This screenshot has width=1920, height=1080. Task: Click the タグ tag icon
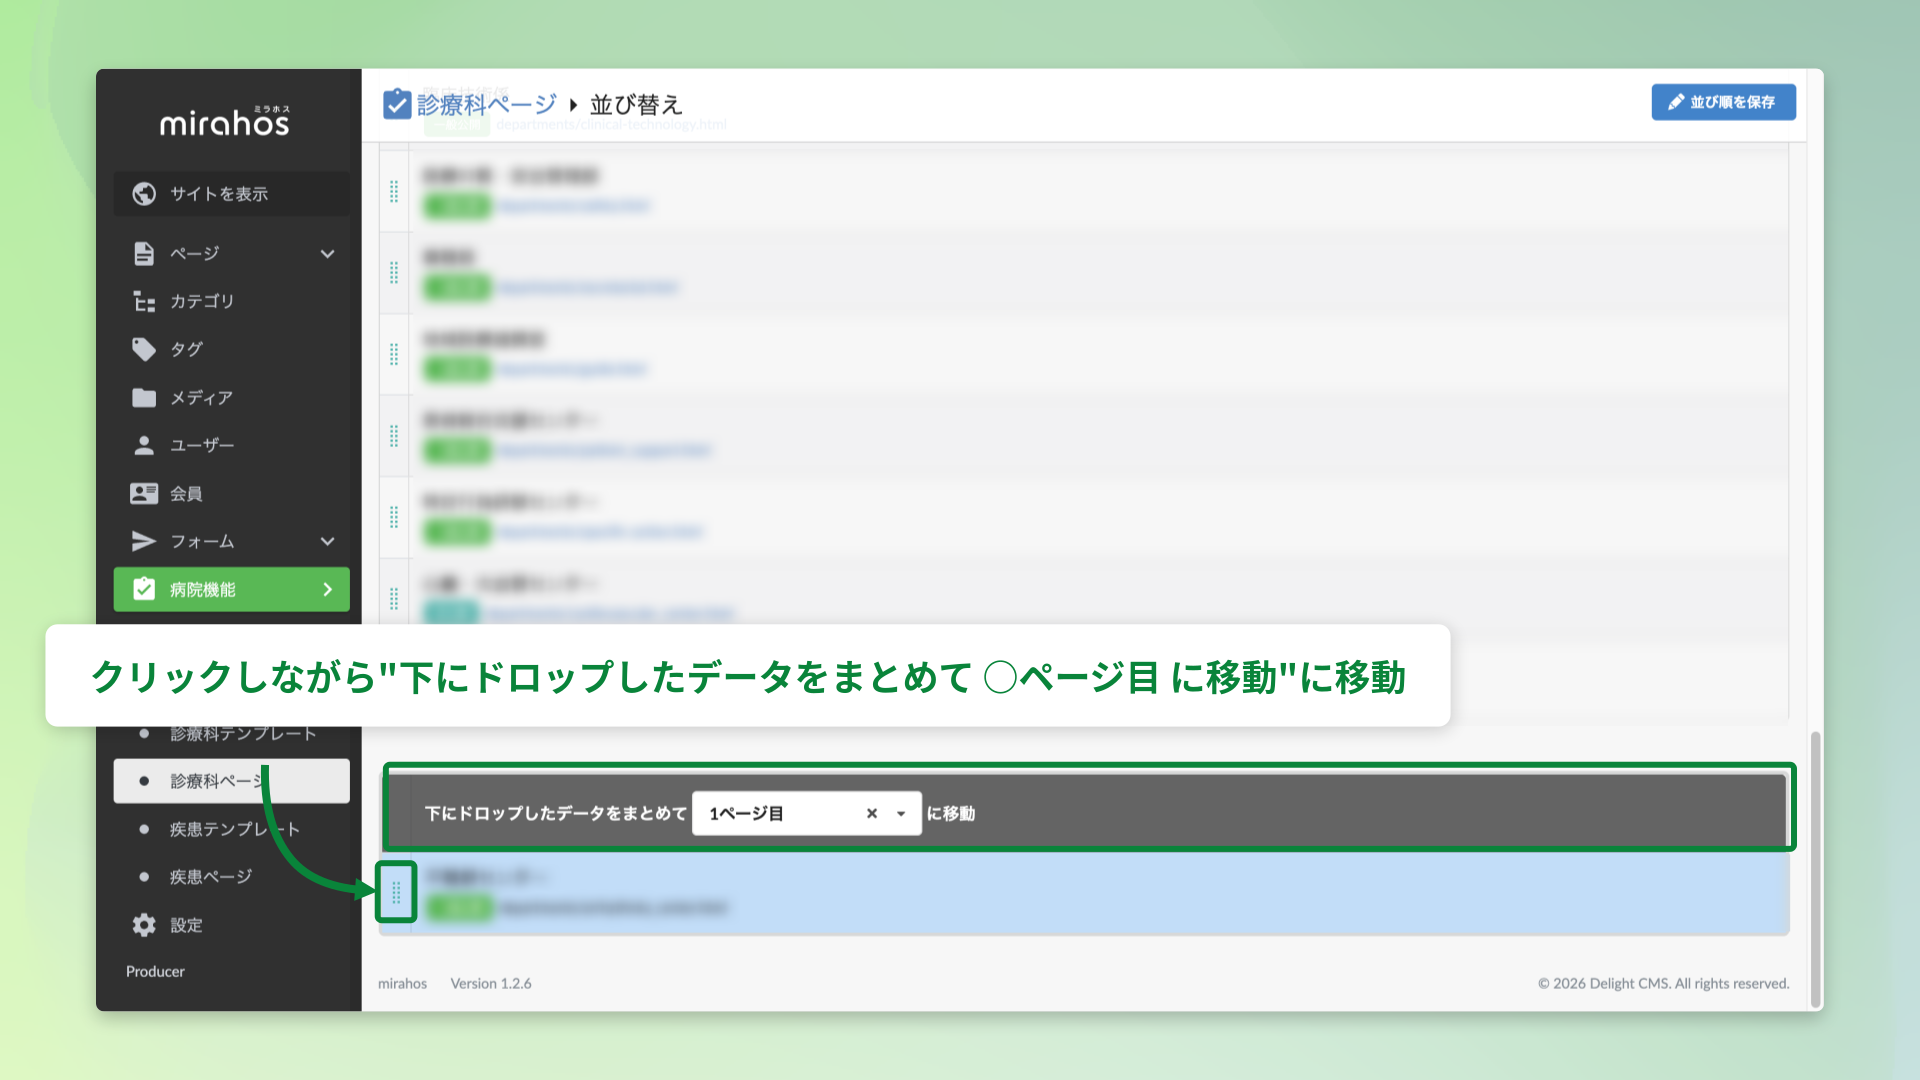point(144,349)
